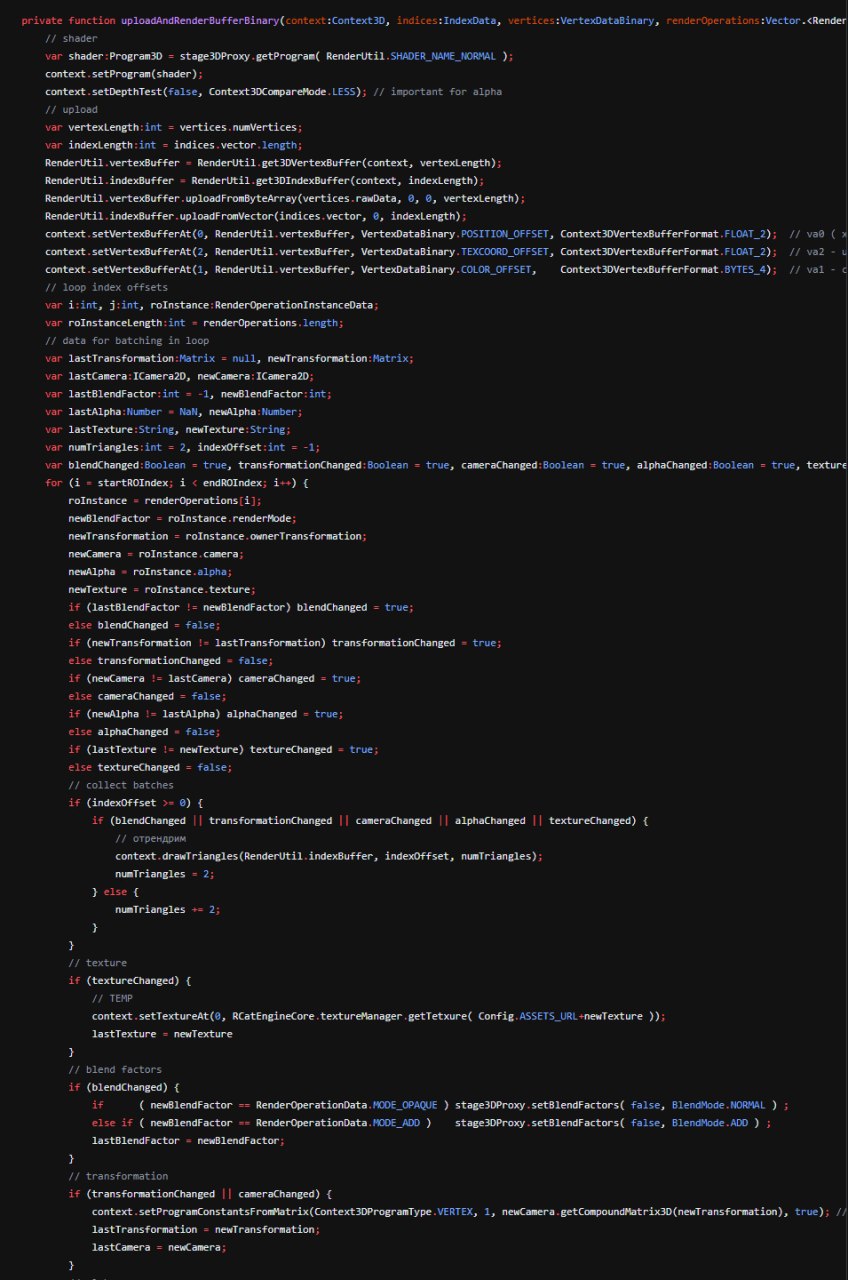Click the "// blend factors" comment

pyautogui.click(x=115, y=1070)
